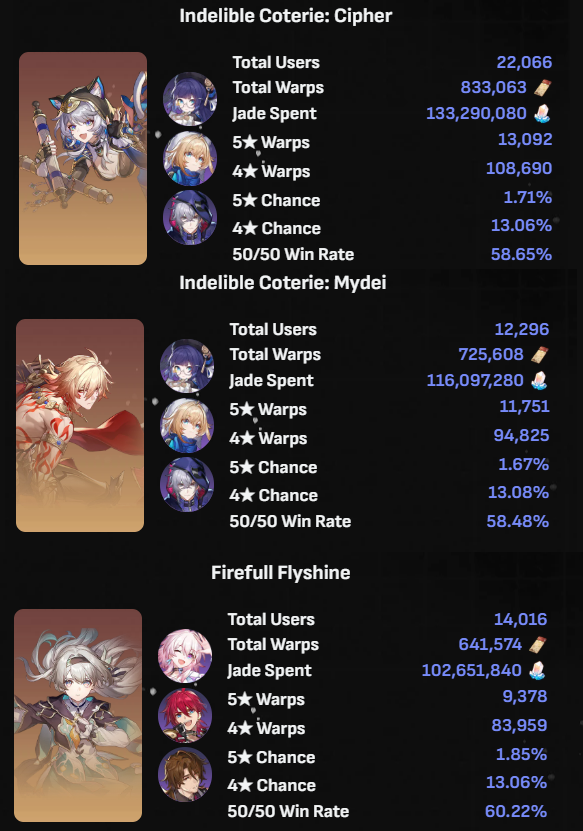This screenshot has height=831, width=583.
Task: Click the Cipher banner character portrait
Action: click(x=83, y=158)
